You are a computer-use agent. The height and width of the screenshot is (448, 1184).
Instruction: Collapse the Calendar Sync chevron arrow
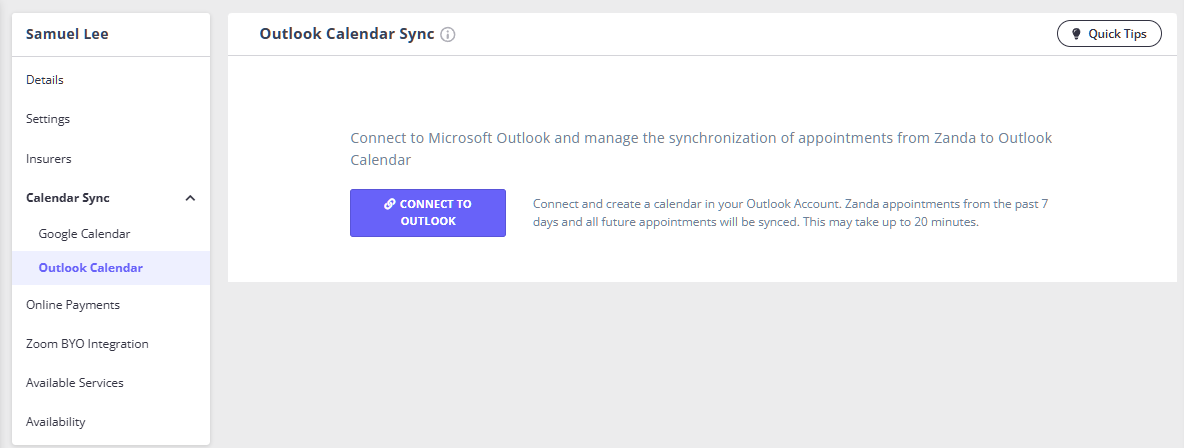pos(191,198)
